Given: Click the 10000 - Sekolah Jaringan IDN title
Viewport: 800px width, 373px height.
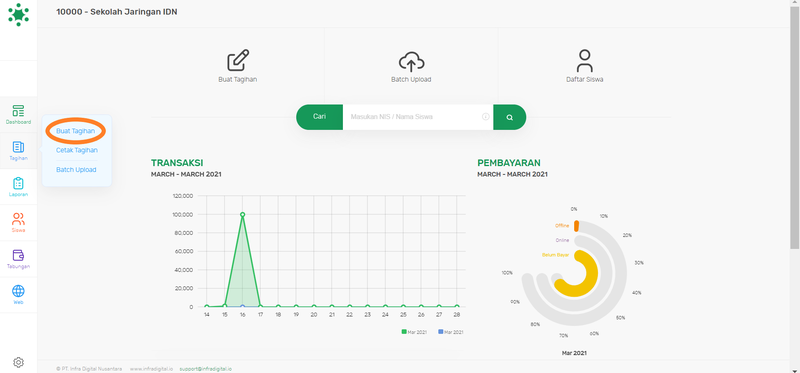Looking at the screenshot, I should click(117, 12).
